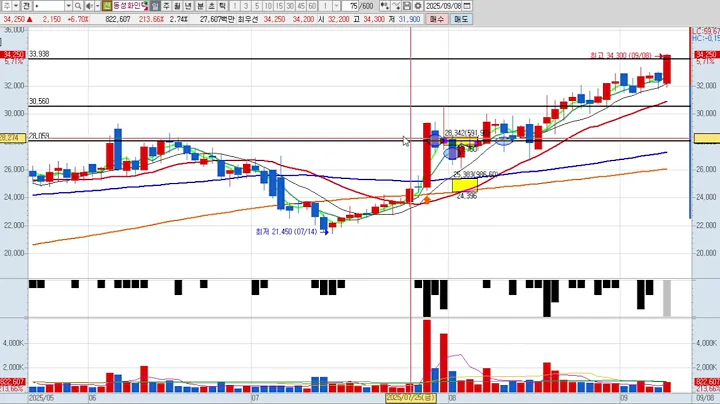The height and width of the screenshot is (404, 720).
Task: Switch to 년 yearly chart period
Action: pos(188,6)
